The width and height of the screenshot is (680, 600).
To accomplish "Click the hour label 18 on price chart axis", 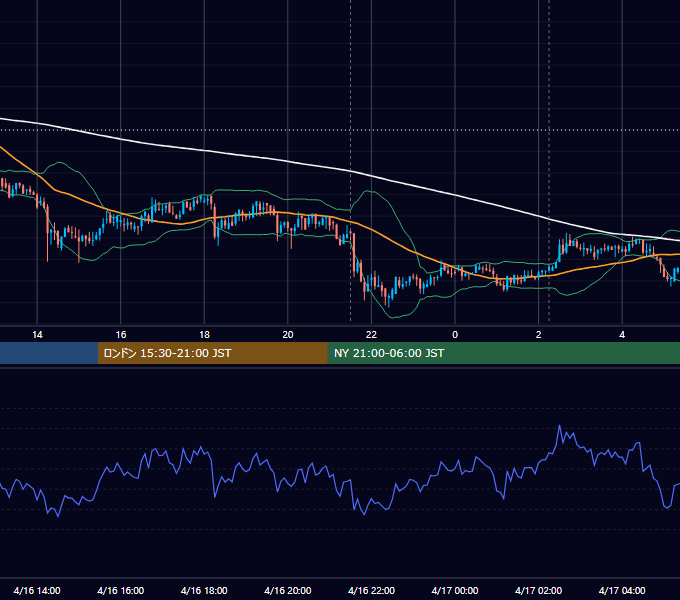I will click(x=204, y=334).
